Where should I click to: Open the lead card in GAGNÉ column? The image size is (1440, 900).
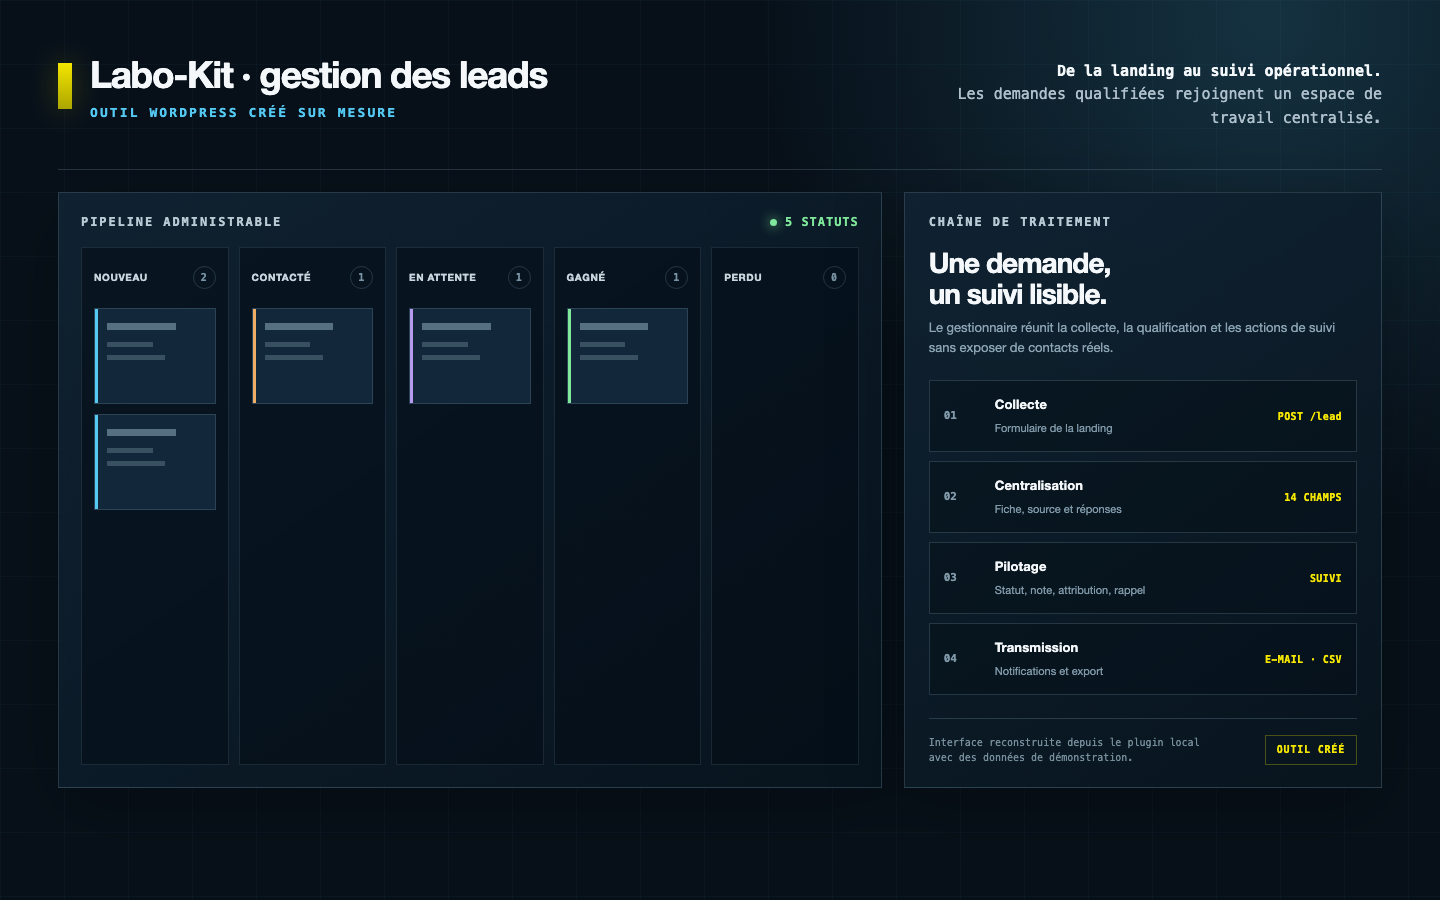[x=627, y=356]
